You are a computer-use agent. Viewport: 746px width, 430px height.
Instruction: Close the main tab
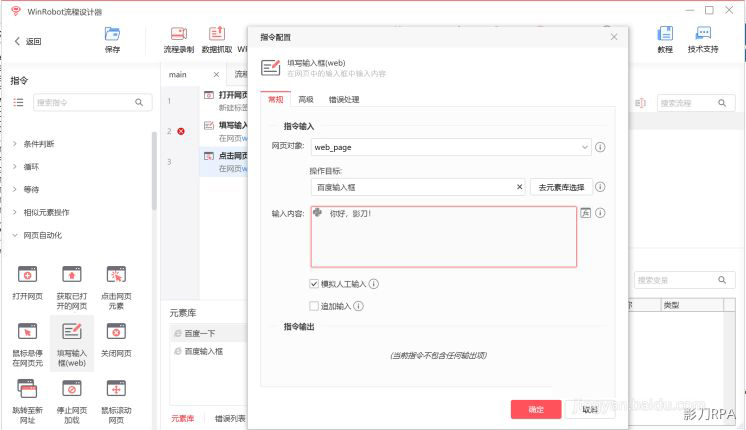(x=216, y=75)
